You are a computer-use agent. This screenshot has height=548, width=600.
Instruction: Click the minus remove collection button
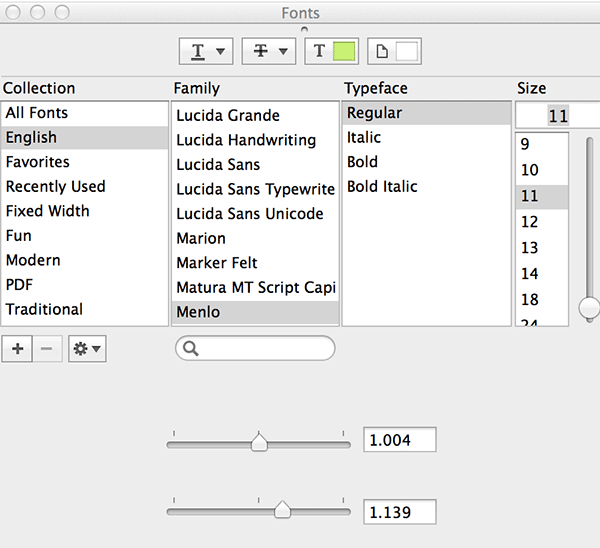(x=47, y=348)
